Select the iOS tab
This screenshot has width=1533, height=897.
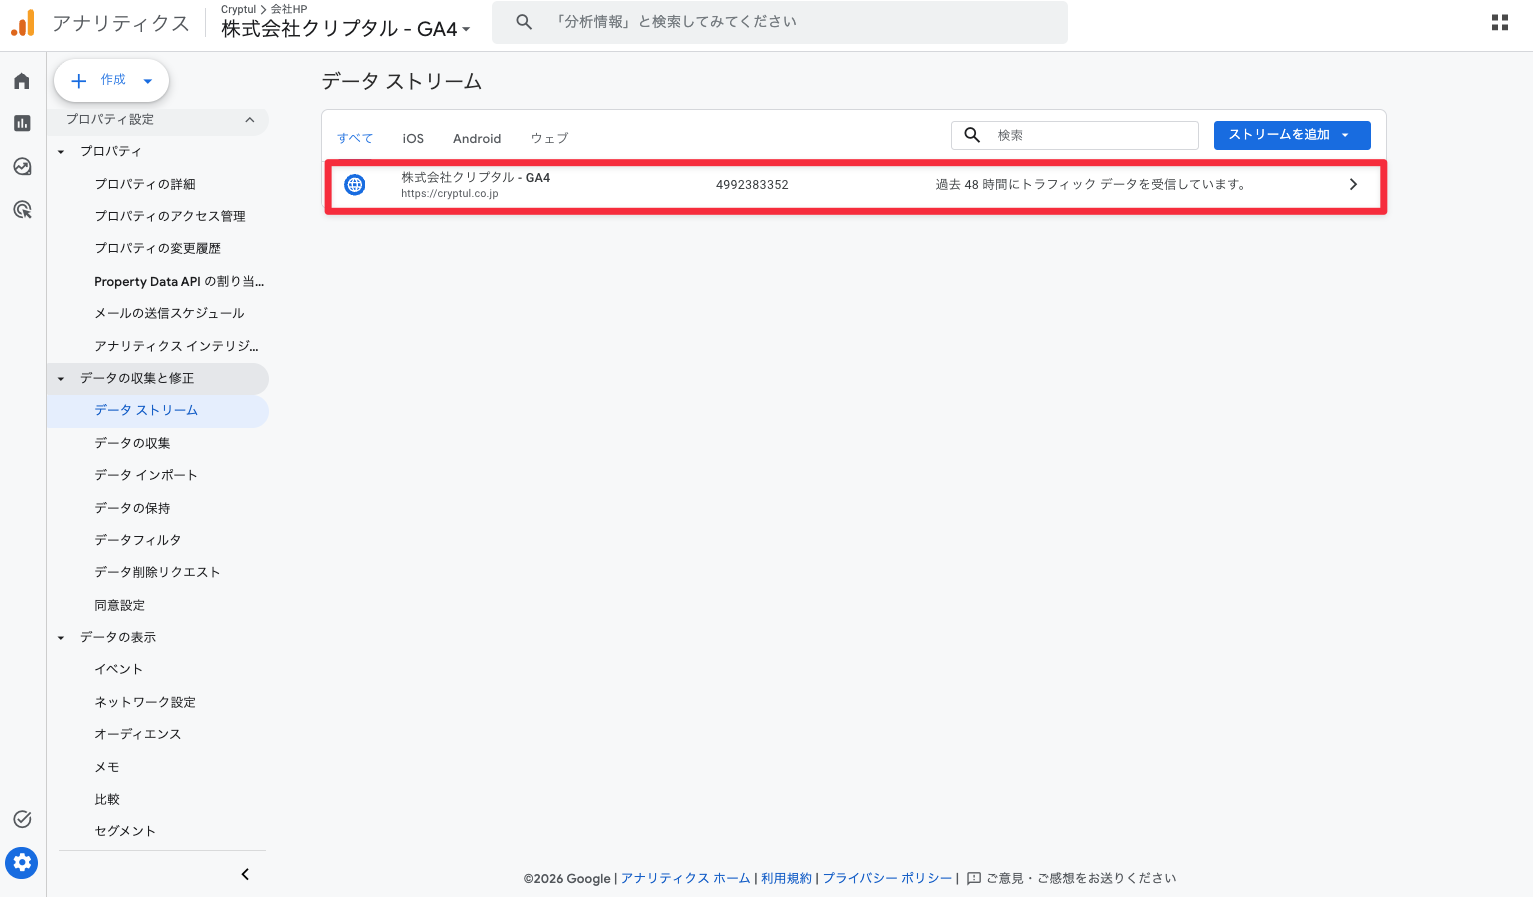(x=413, y=139)
